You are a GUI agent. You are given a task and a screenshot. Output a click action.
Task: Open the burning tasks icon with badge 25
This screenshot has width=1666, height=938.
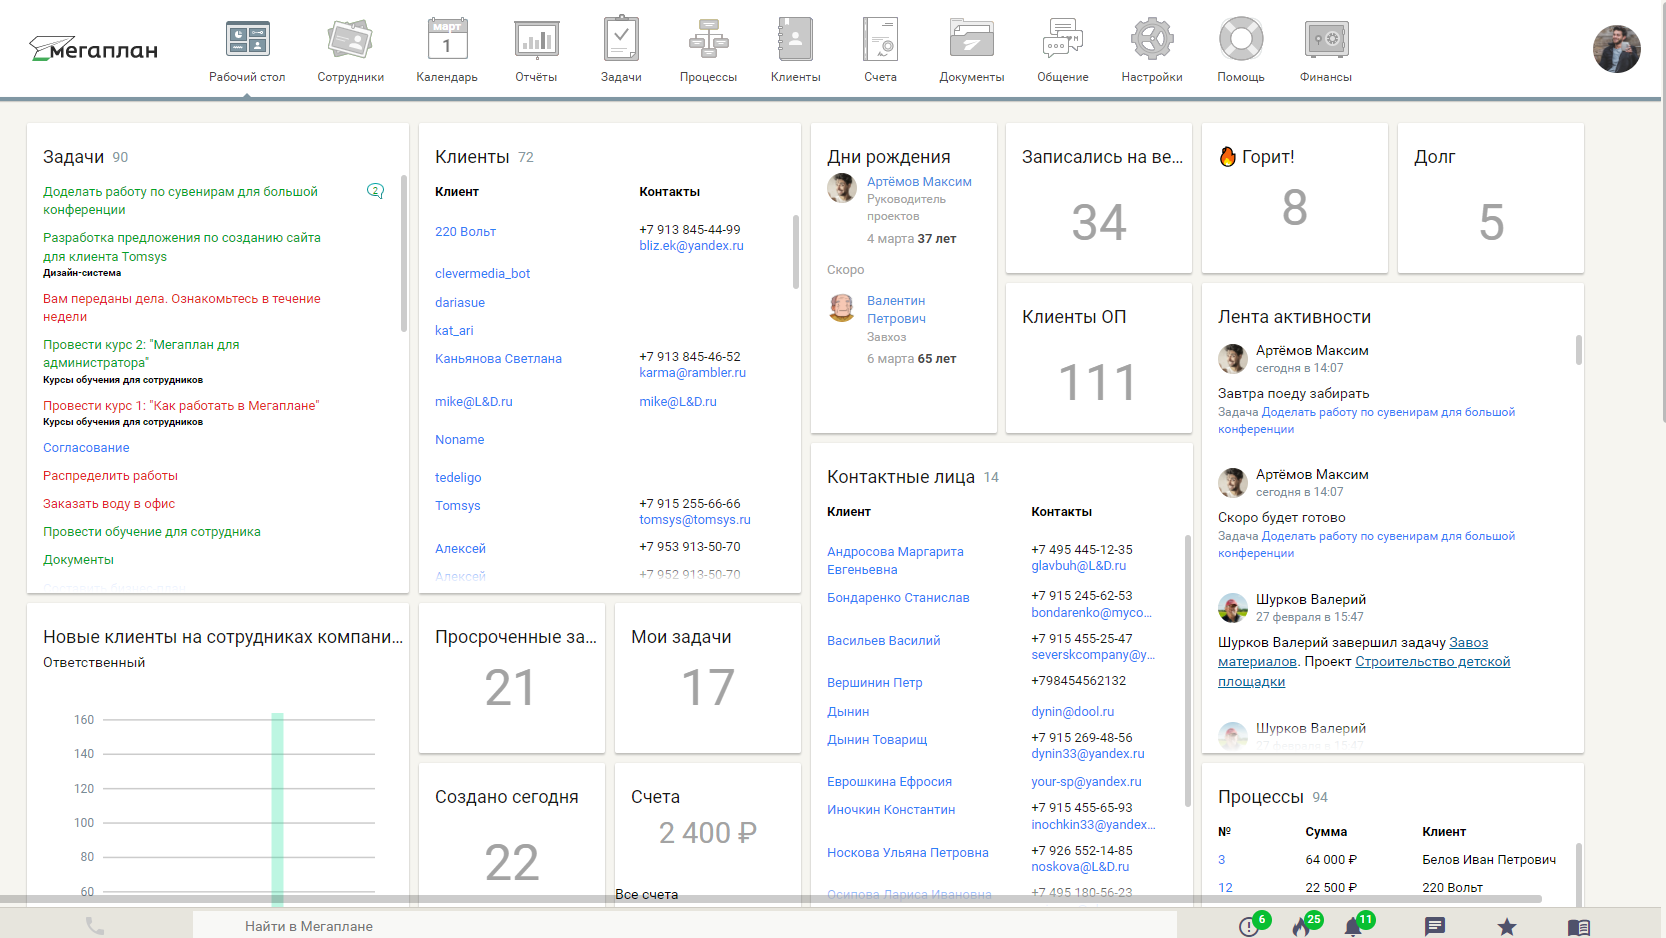tap(1301, 927)
